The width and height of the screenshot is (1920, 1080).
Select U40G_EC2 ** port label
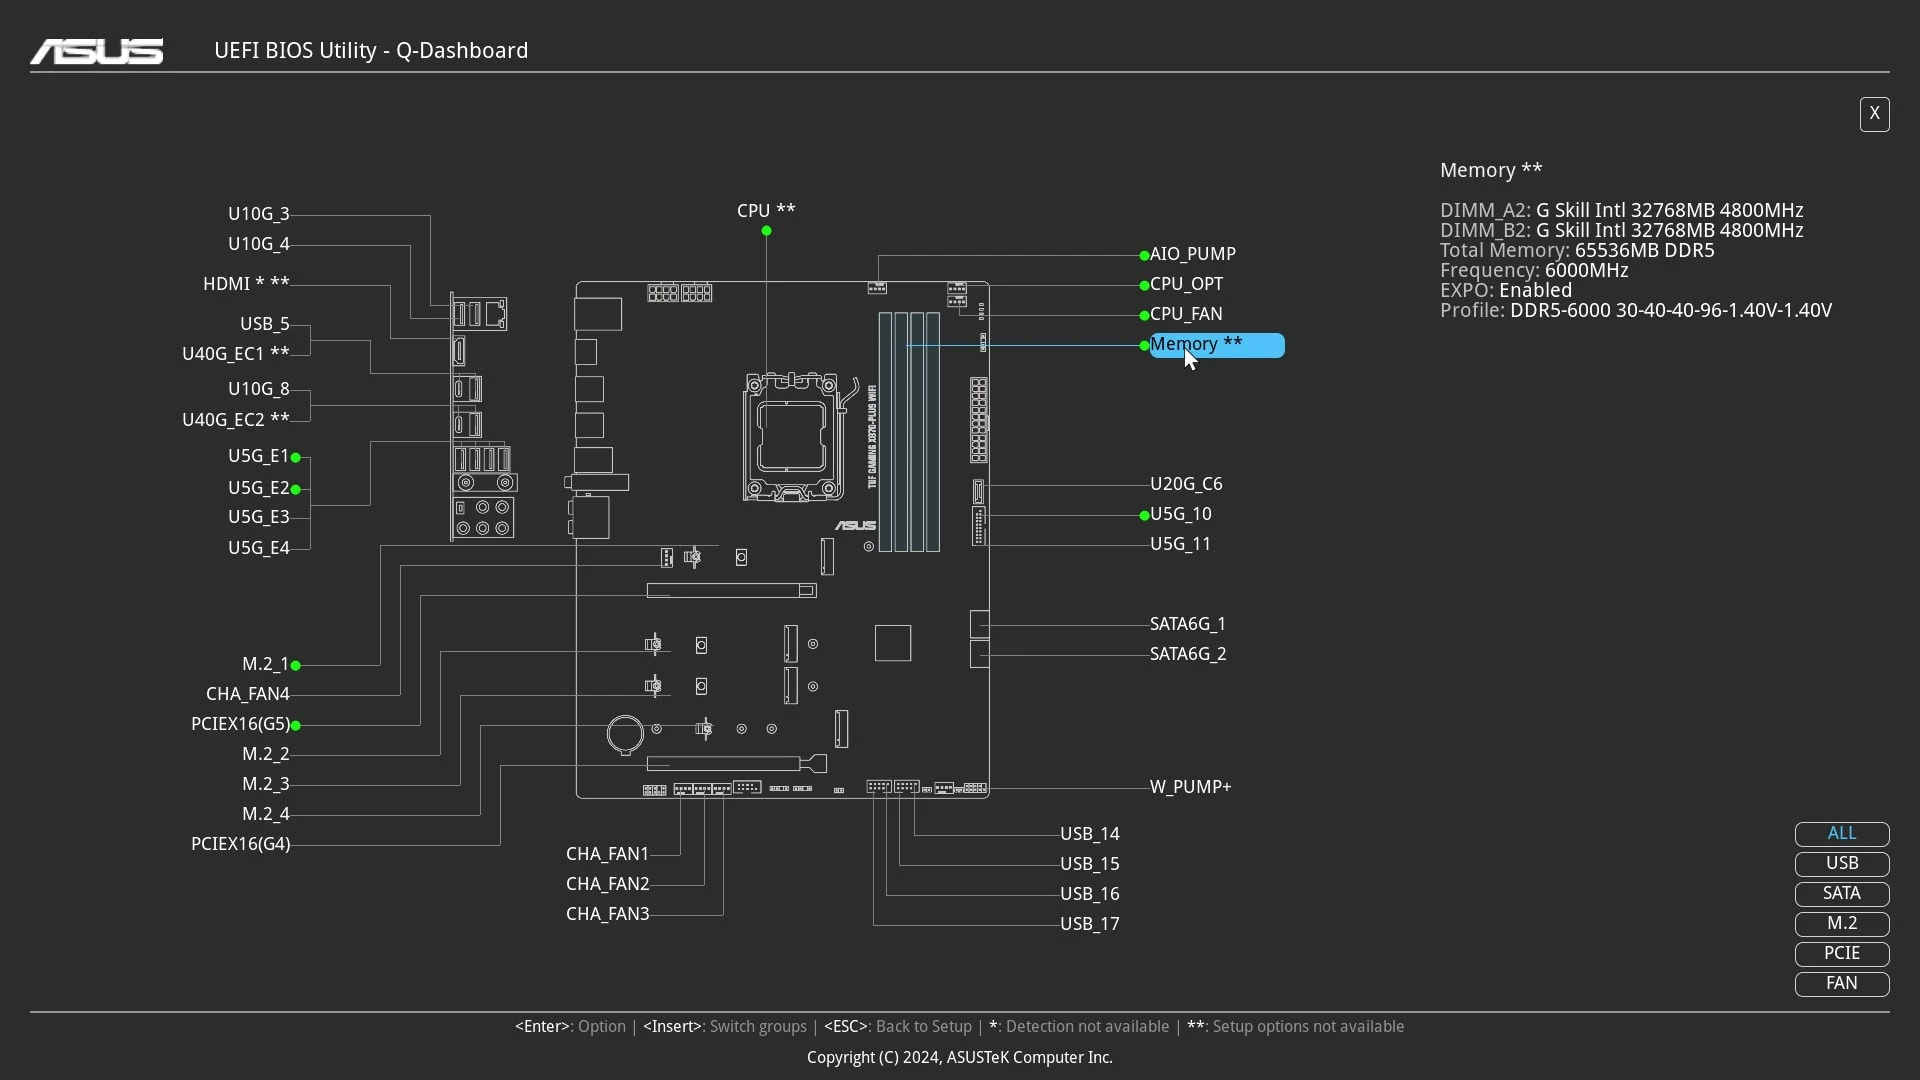pos(235,420)
